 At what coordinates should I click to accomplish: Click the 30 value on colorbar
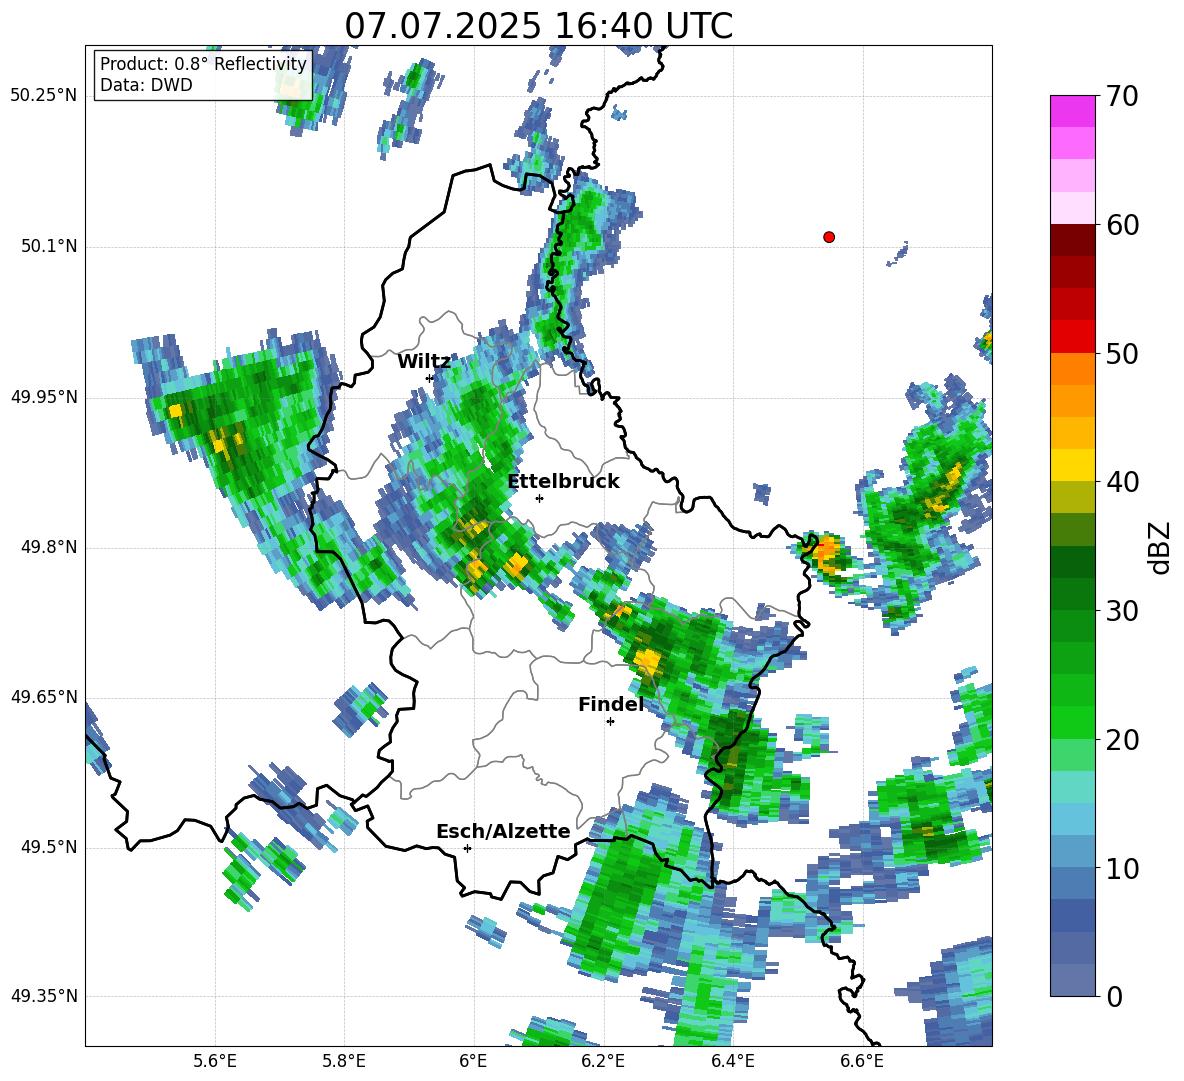coord(1122,611)
